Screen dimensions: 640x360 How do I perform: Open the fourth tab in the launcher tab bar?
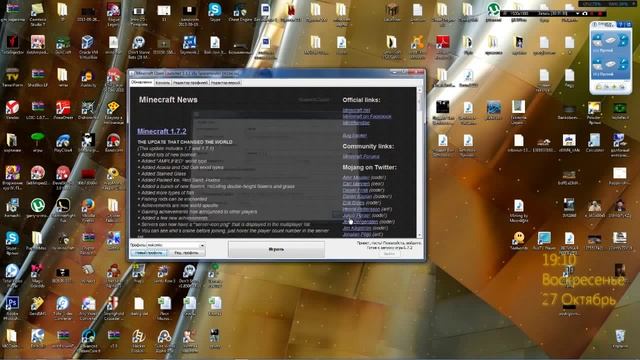click(226, 82)
